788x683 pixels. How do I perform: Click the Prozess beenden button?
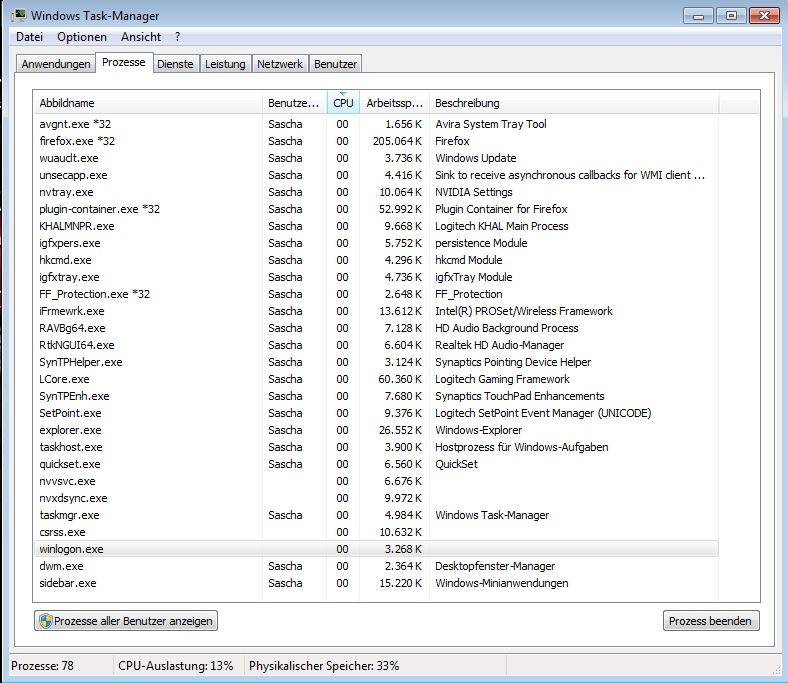point(711,621)
